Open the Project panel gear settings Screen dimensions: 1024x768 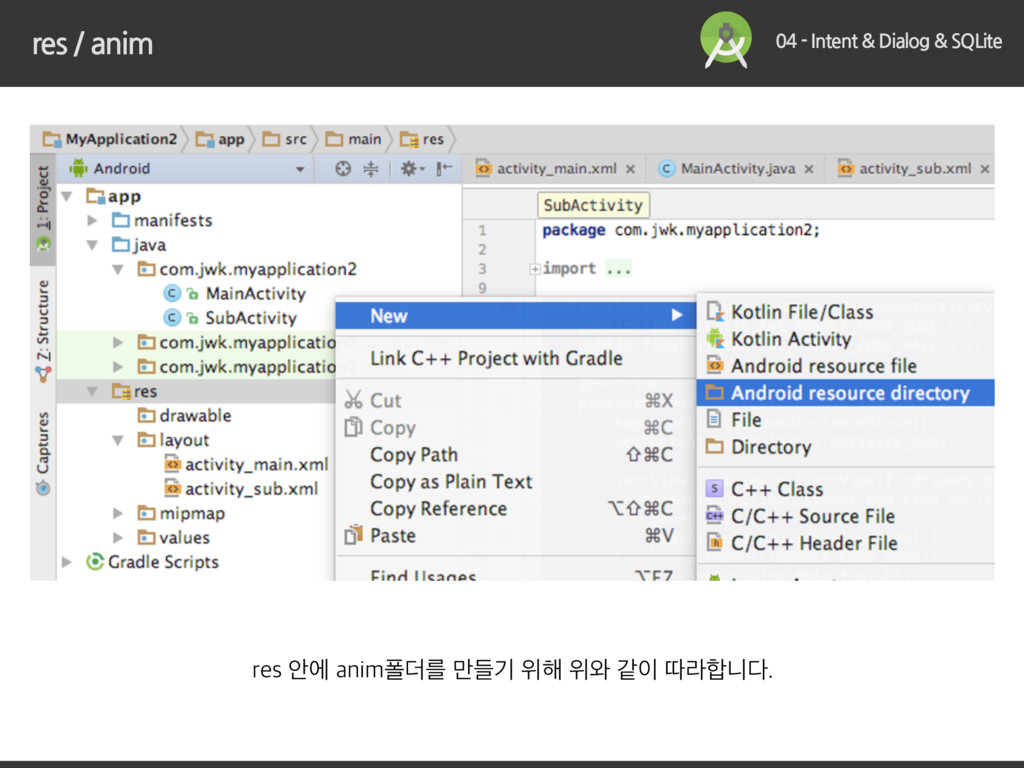point(409,169)
